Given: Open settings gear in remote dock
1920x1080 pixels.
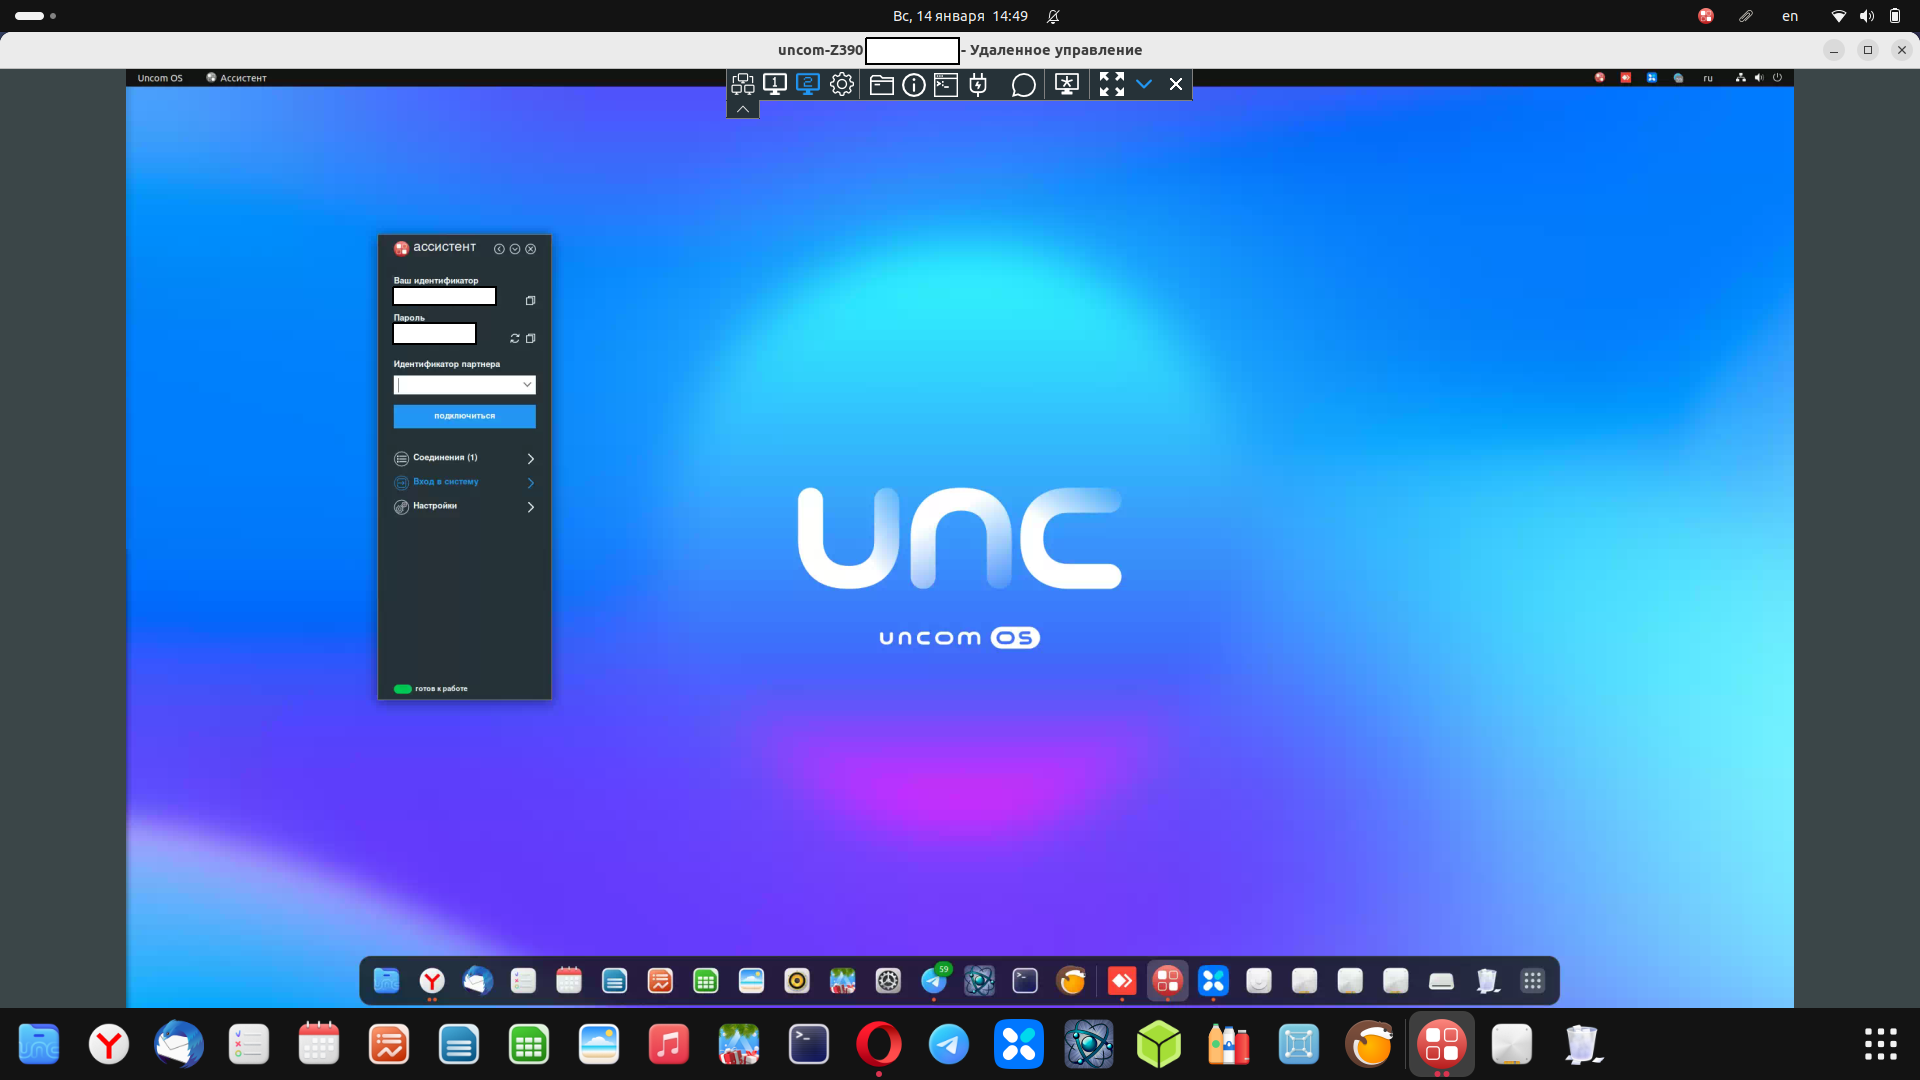Looking at the screenshot, I should [888, 981].
